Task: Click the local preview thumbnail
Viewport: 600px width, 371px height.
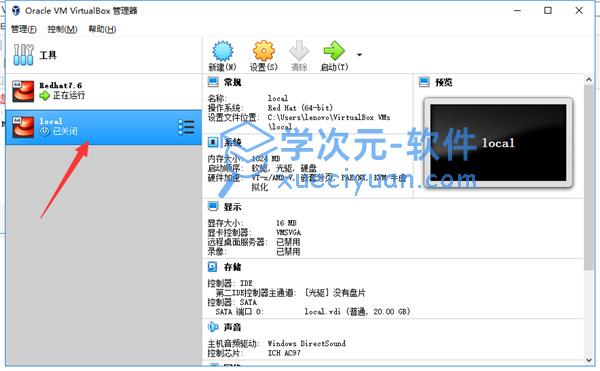Action: pos(498,143)
